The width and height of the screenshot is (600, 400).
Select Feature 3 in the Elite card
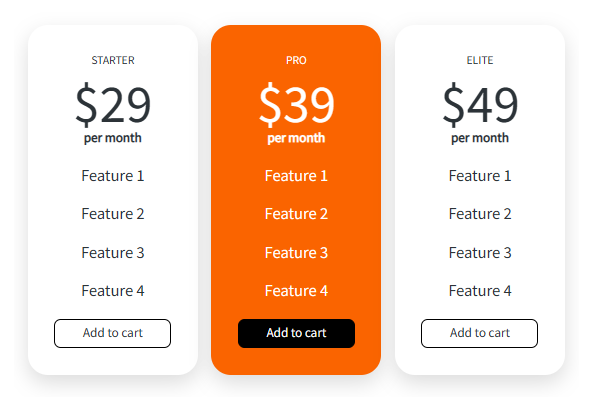point(480,253)
